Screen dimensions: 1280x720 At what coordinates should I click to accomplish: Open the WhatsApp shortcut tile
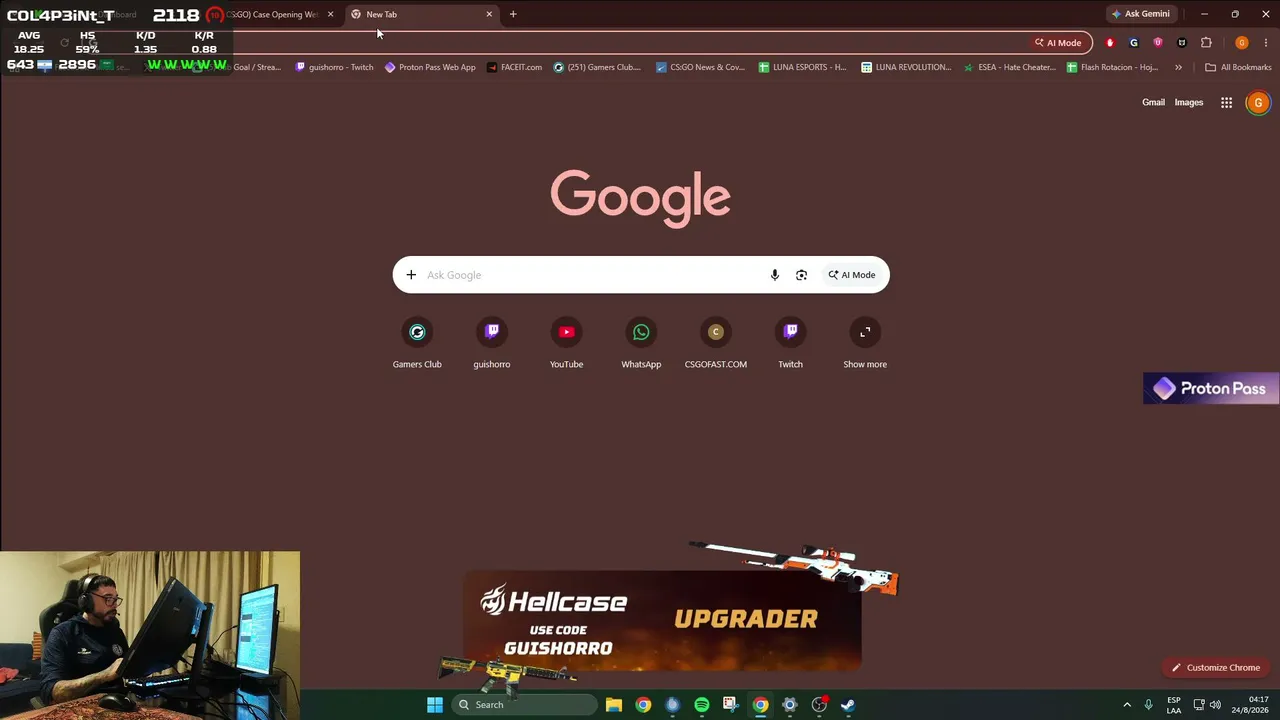click(641, 343)
